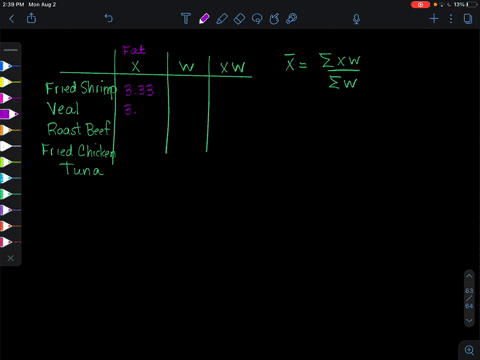Open the Ruler/tape tool

coord(292,19)
